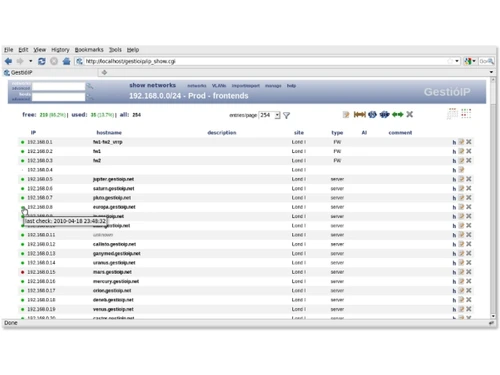Click the red status dot of 192.168.0.15

[23, 272]
